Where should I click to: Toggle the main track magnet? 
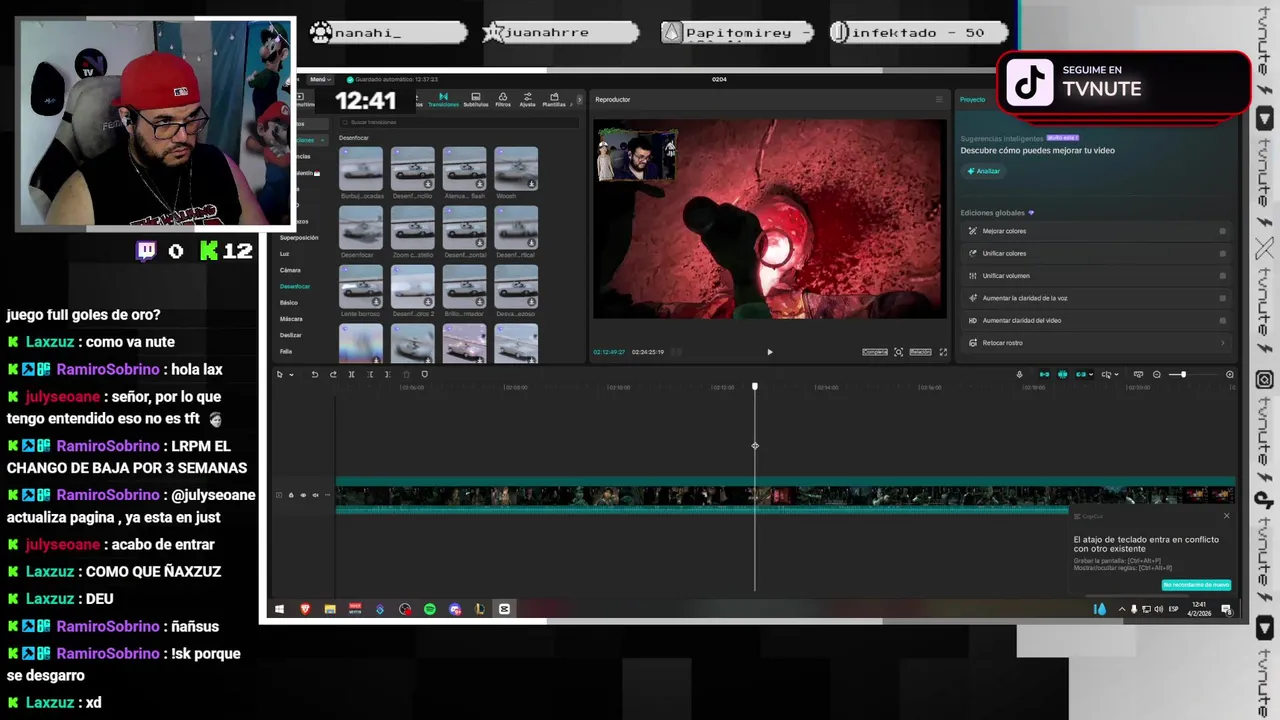1045,374
